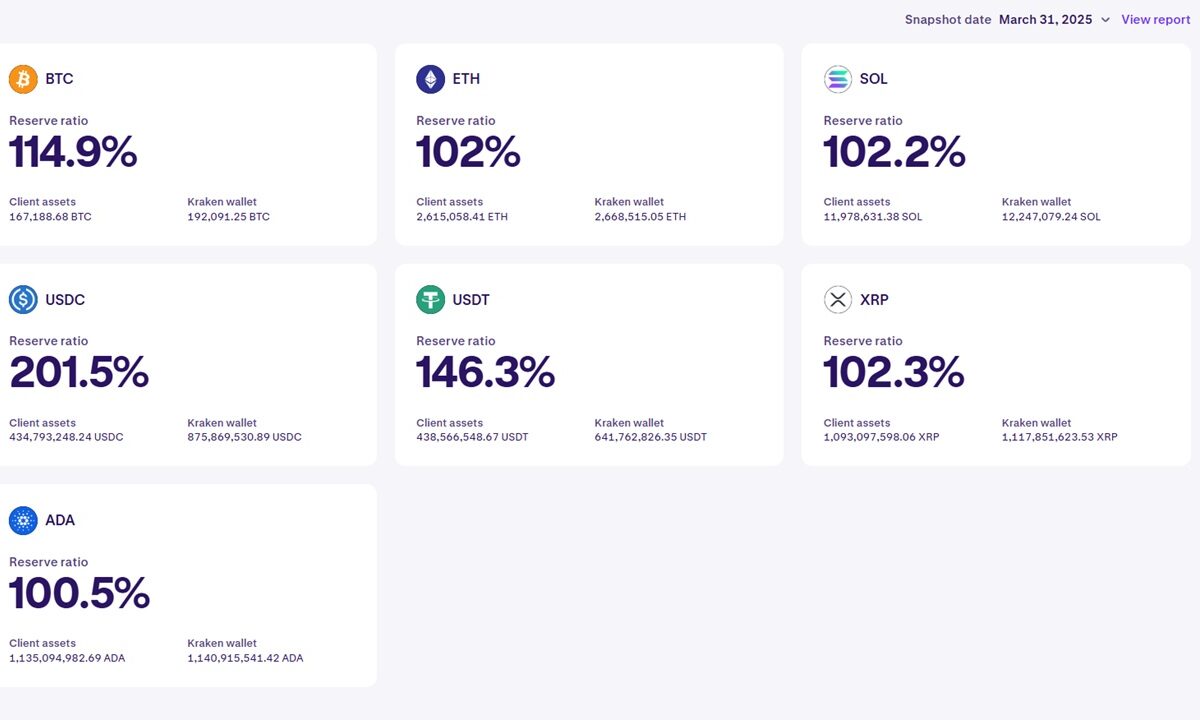Click the SOL card title

(873, 79)
